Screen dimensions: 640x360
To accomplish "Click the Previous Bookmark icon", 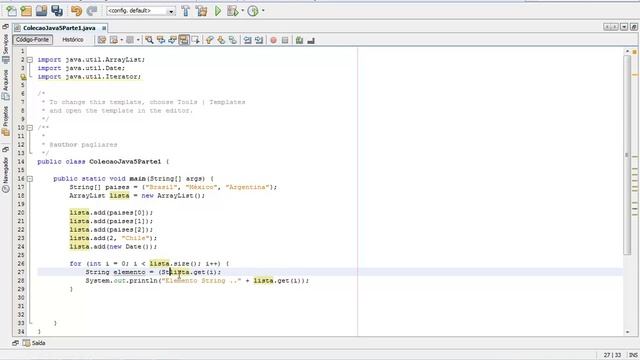I will pyautogui.click(x=209, y=40).
